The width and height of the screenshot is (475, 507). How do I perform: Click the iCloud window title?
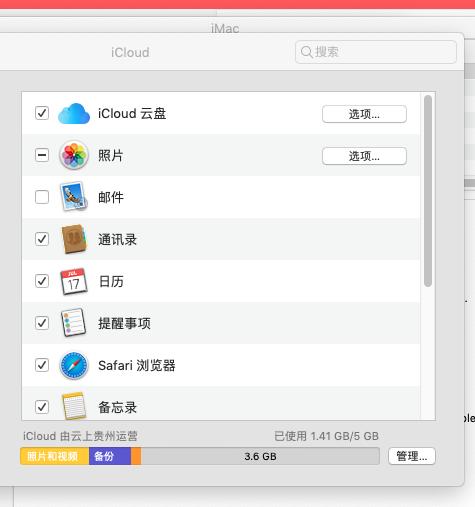tap(130, 52)
